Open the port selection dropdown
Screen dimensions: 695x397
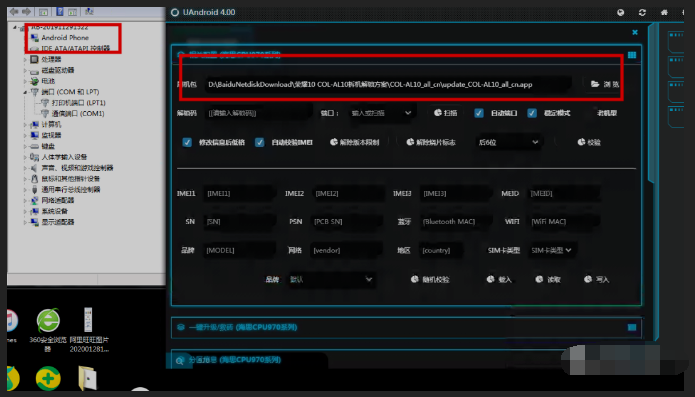point(381,113)
